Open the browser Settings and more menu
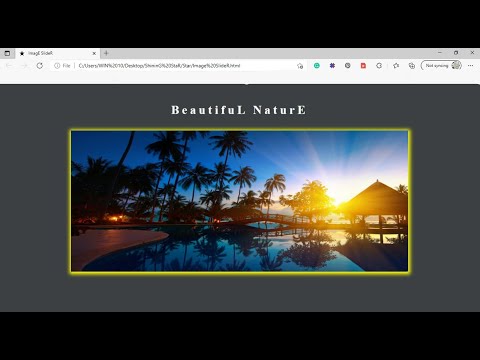 [470, 66]
